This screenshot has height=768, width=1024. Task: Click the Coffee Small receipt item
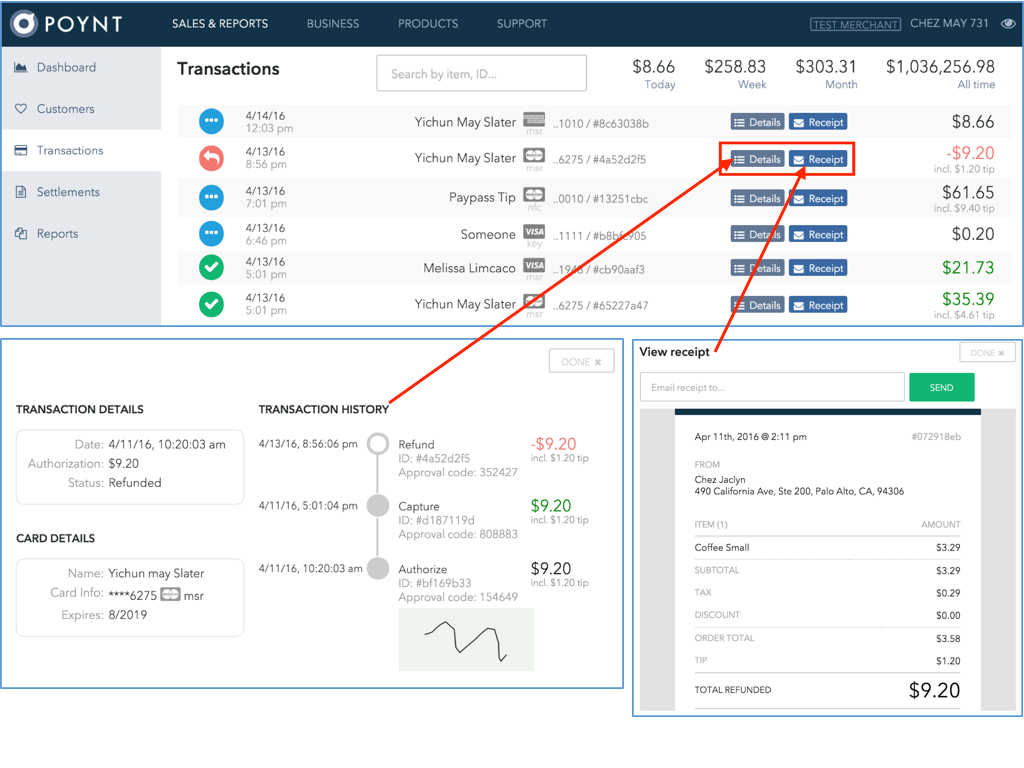click(x=722, y=547)
